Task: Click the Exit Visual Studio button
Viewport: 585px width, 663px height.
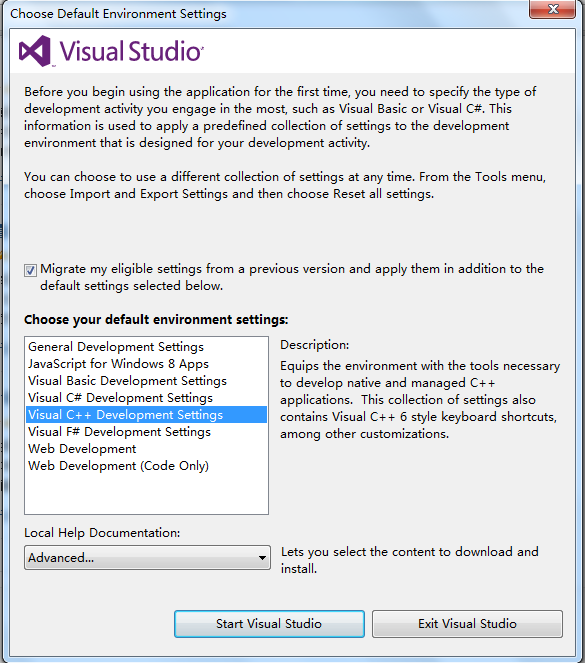Action: (x=467, y=624)
